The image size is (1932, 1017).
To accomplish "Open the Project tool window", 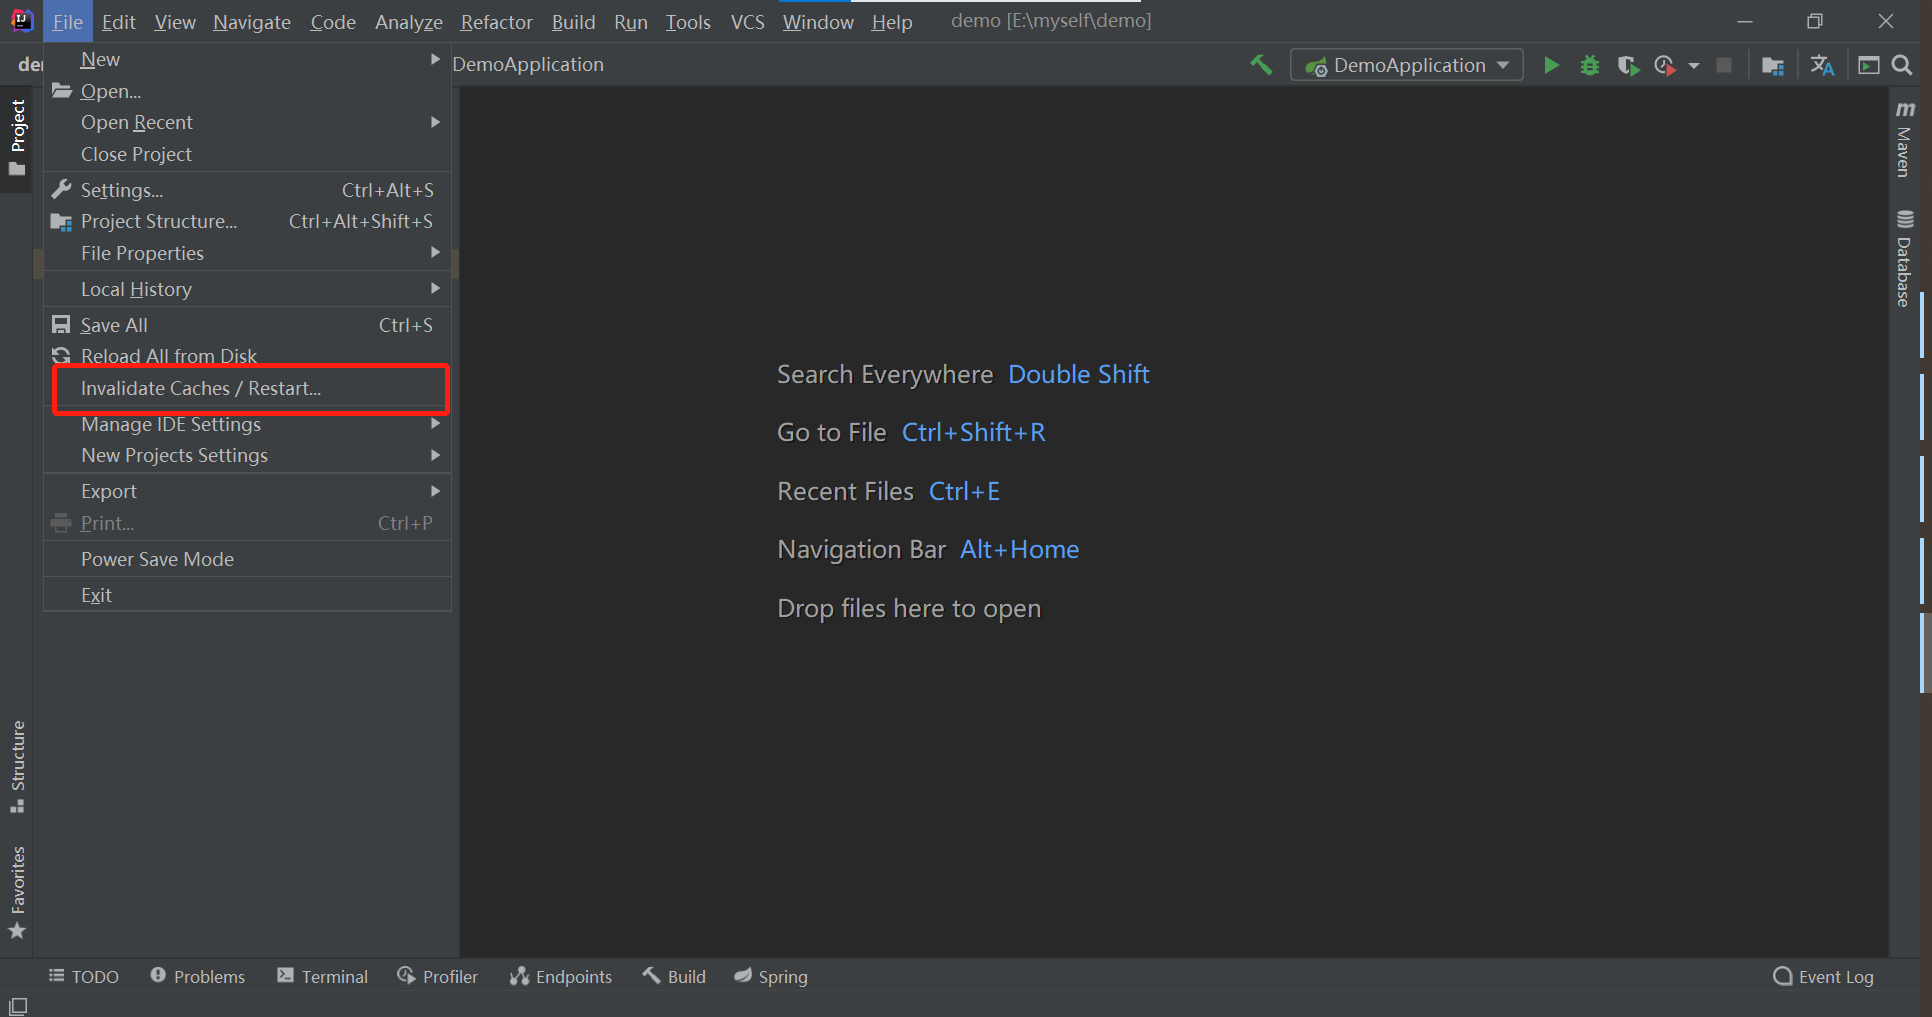I will pyautogui.click(x=18, y=130).
